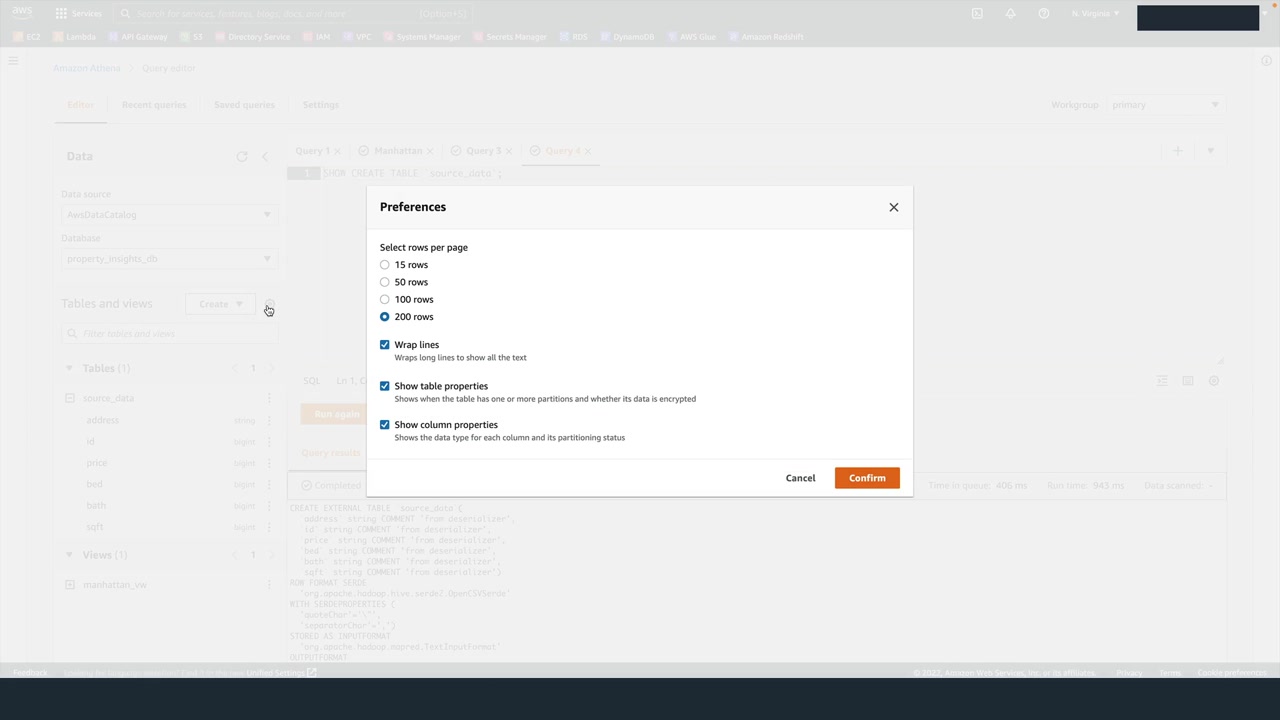Click the Run again button
Viewport: 1280px width, 720px height.
[x=337, y=414]
